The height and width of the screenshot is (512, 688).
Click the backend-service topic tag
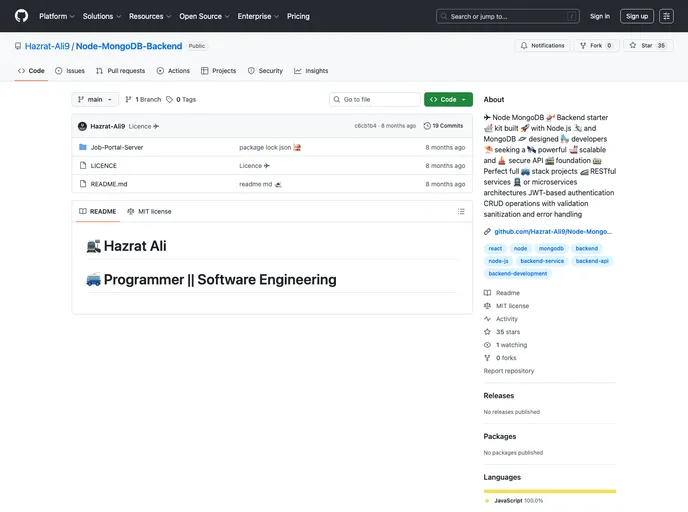point(542,261)
